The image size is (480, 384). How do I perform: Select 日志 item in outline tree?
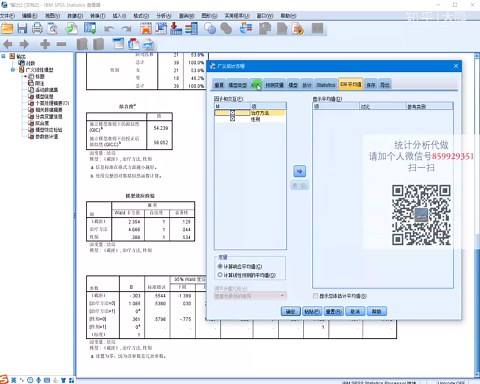[30, 63]
